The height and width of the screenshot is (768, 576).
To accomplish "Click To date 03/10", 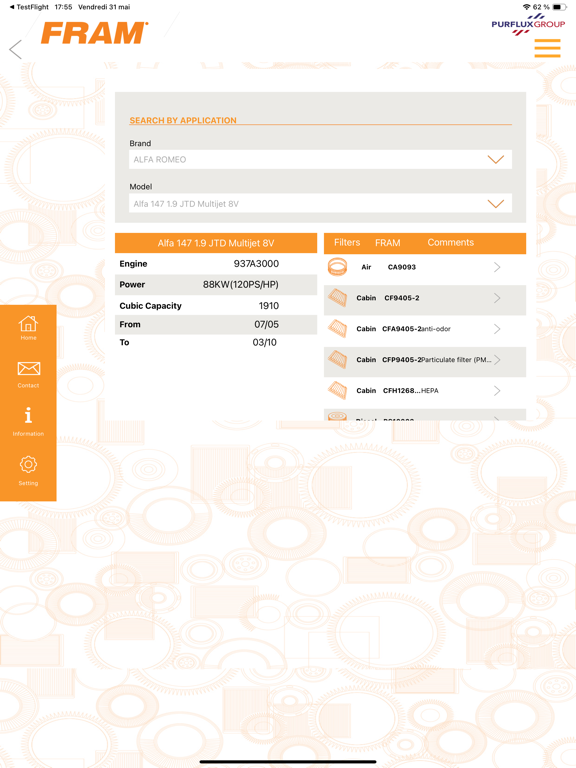I will (264, 342).
